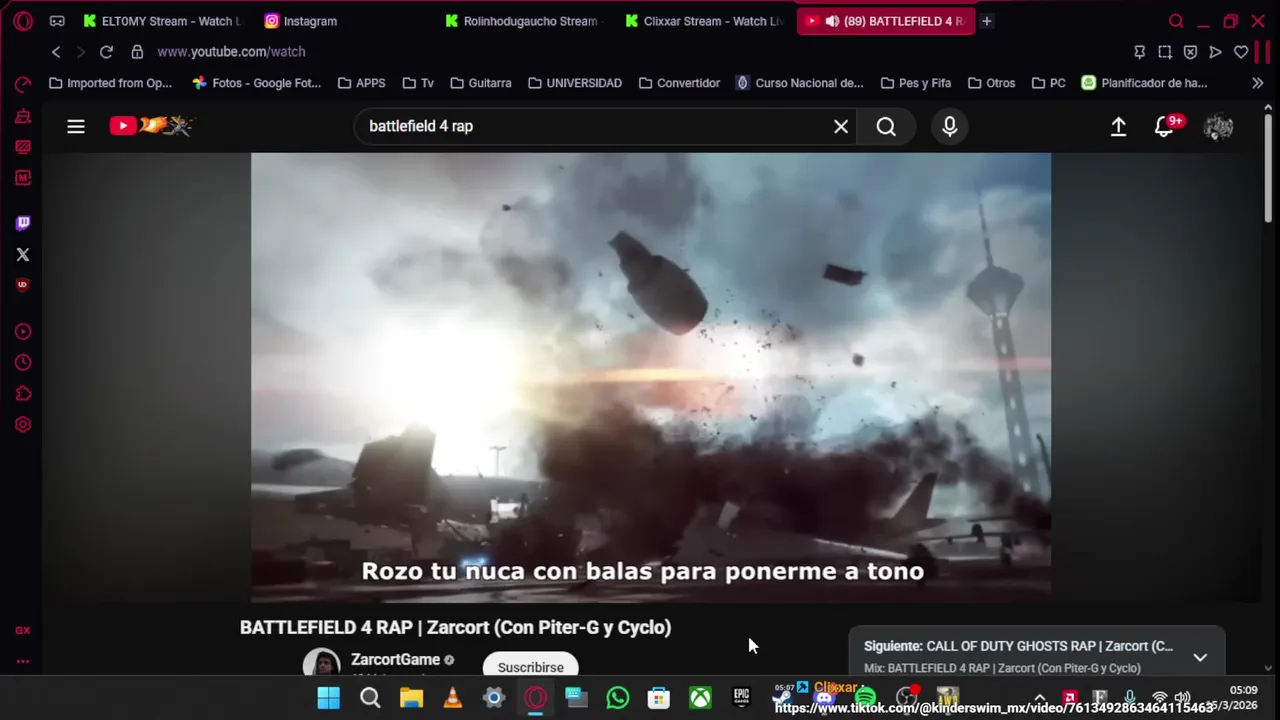The image size is (1280, 720).
Task: Switch to the ELT0MY Stream tab
Action: click(161, 21)
